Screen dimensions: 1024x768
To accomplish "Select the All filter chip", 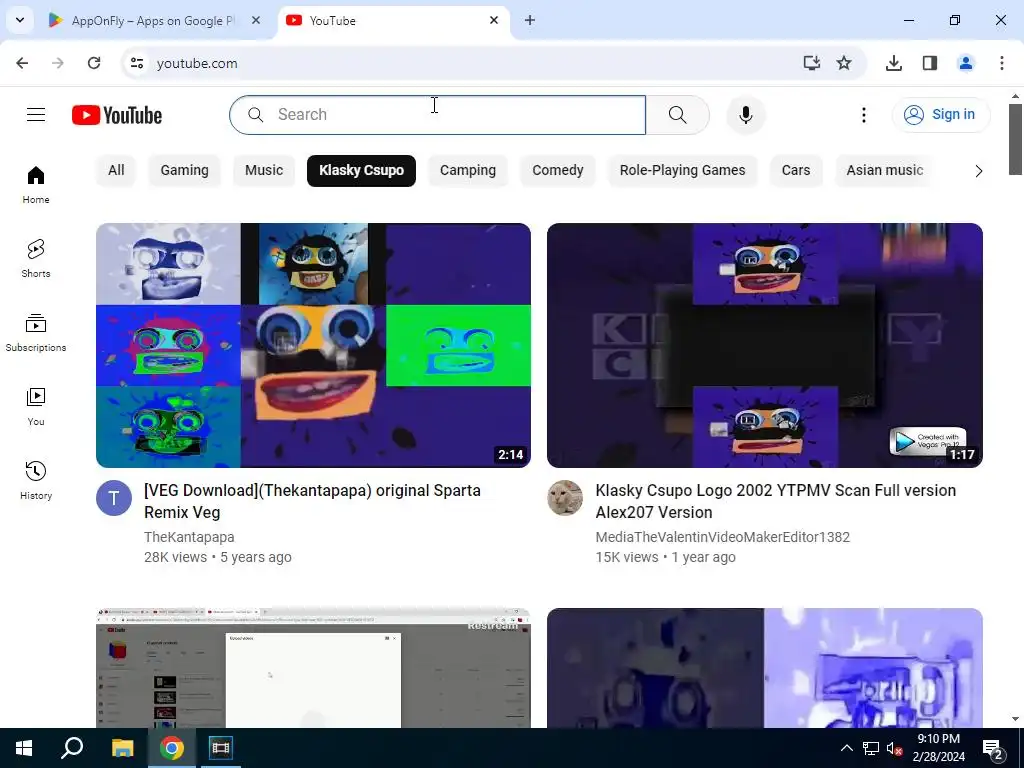I will click(116, 170).
